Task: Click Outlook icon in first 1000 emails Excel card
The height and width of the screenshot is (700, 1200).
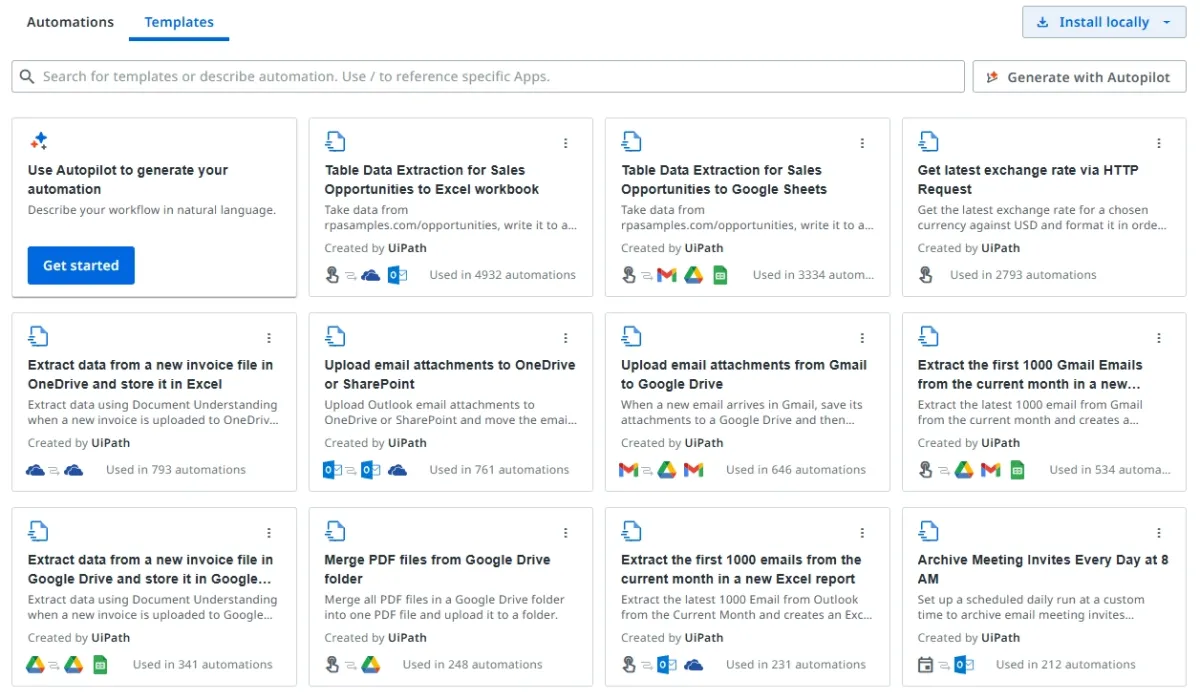Action: point(667,665)
